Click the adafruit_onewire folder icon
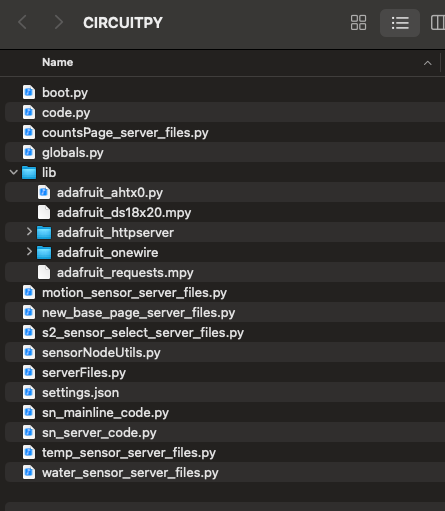 click(x=44, y=253)
